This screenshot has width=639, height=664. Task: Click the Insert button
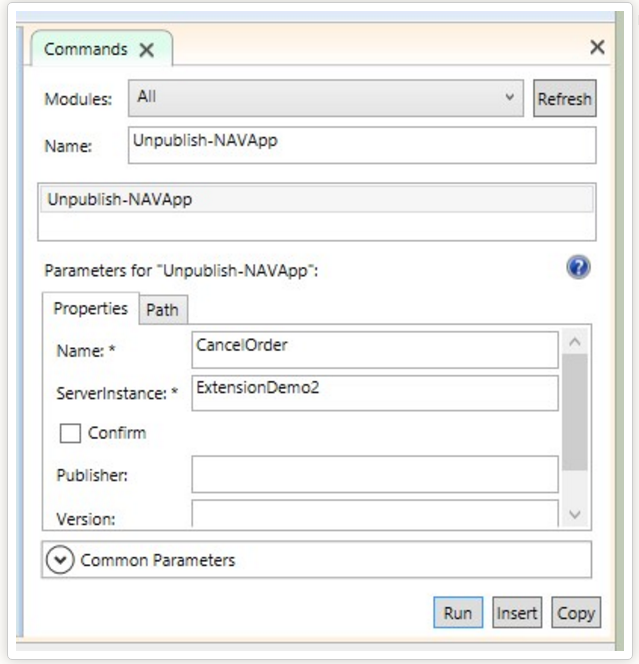point(517,612)
